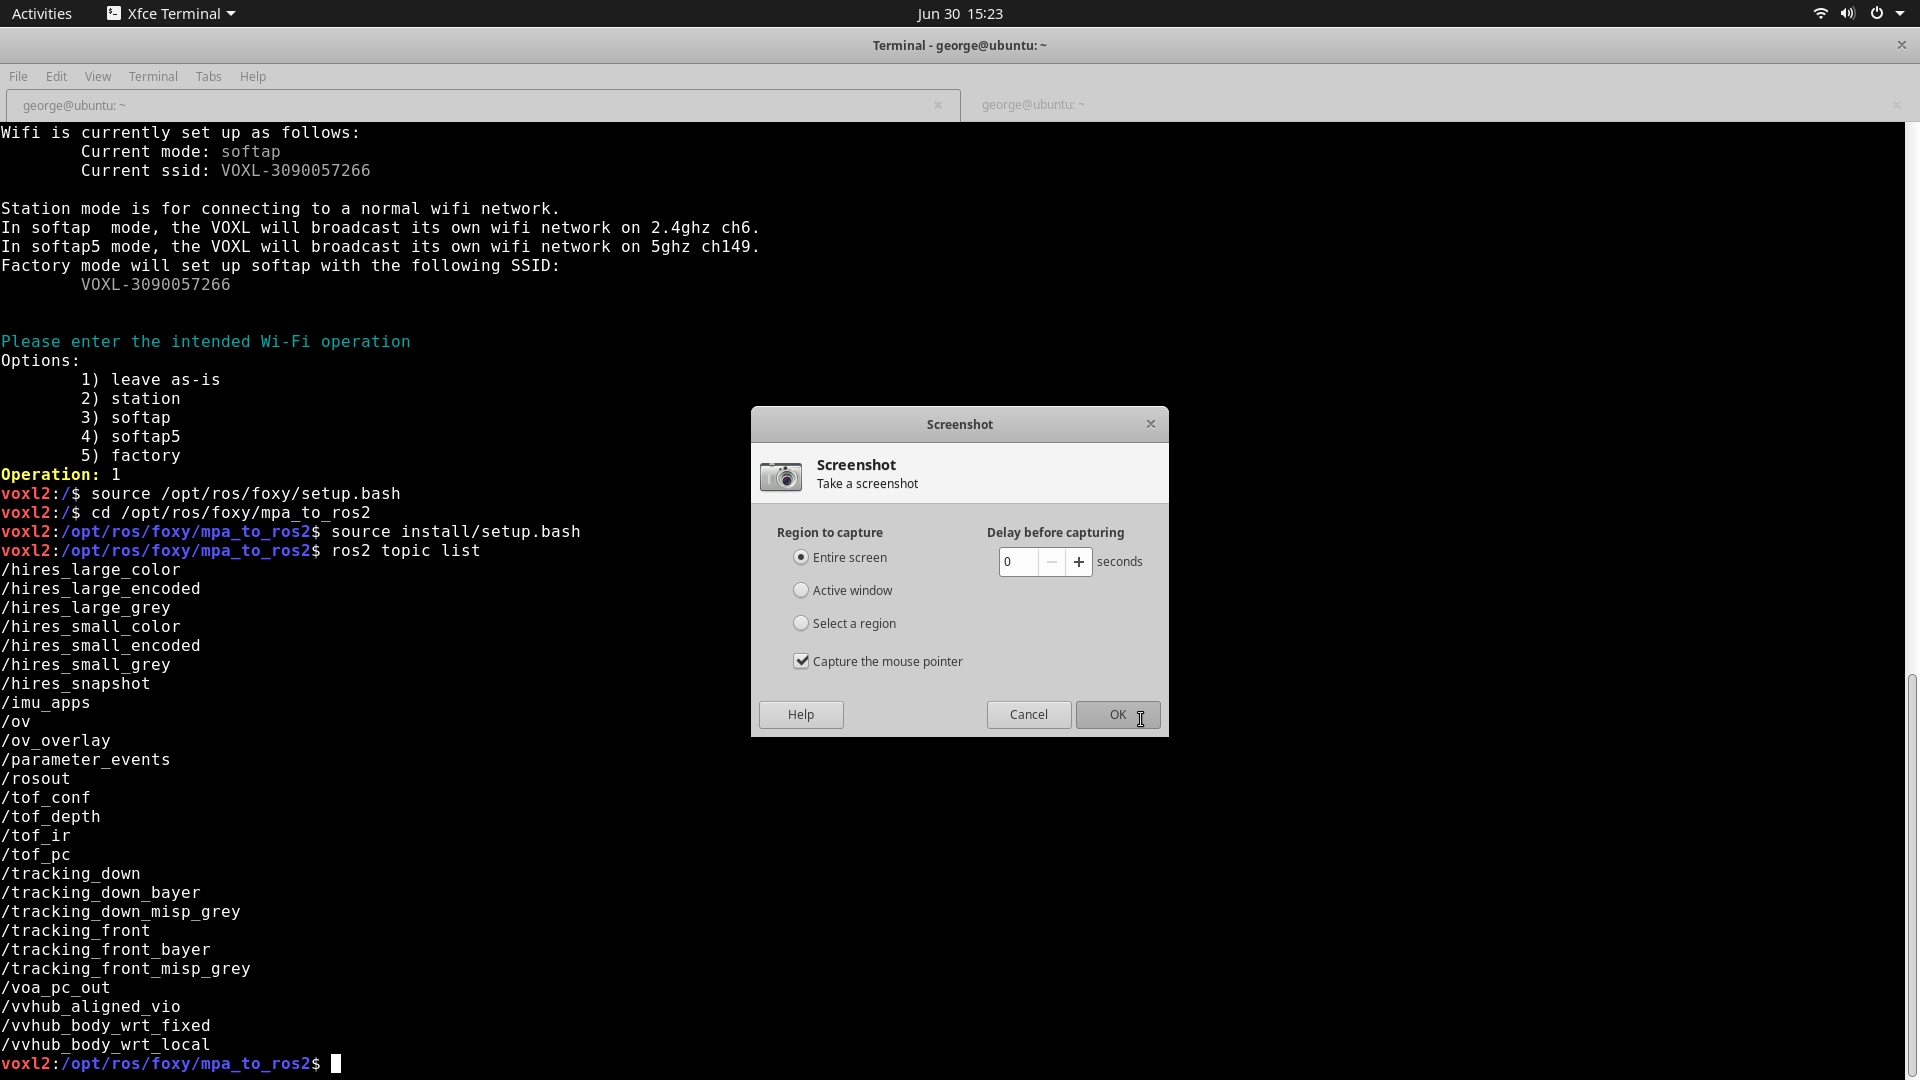Click the /hires_snapshot topic line
The image size is (1920, 1080).
click(x=76, y=684)
